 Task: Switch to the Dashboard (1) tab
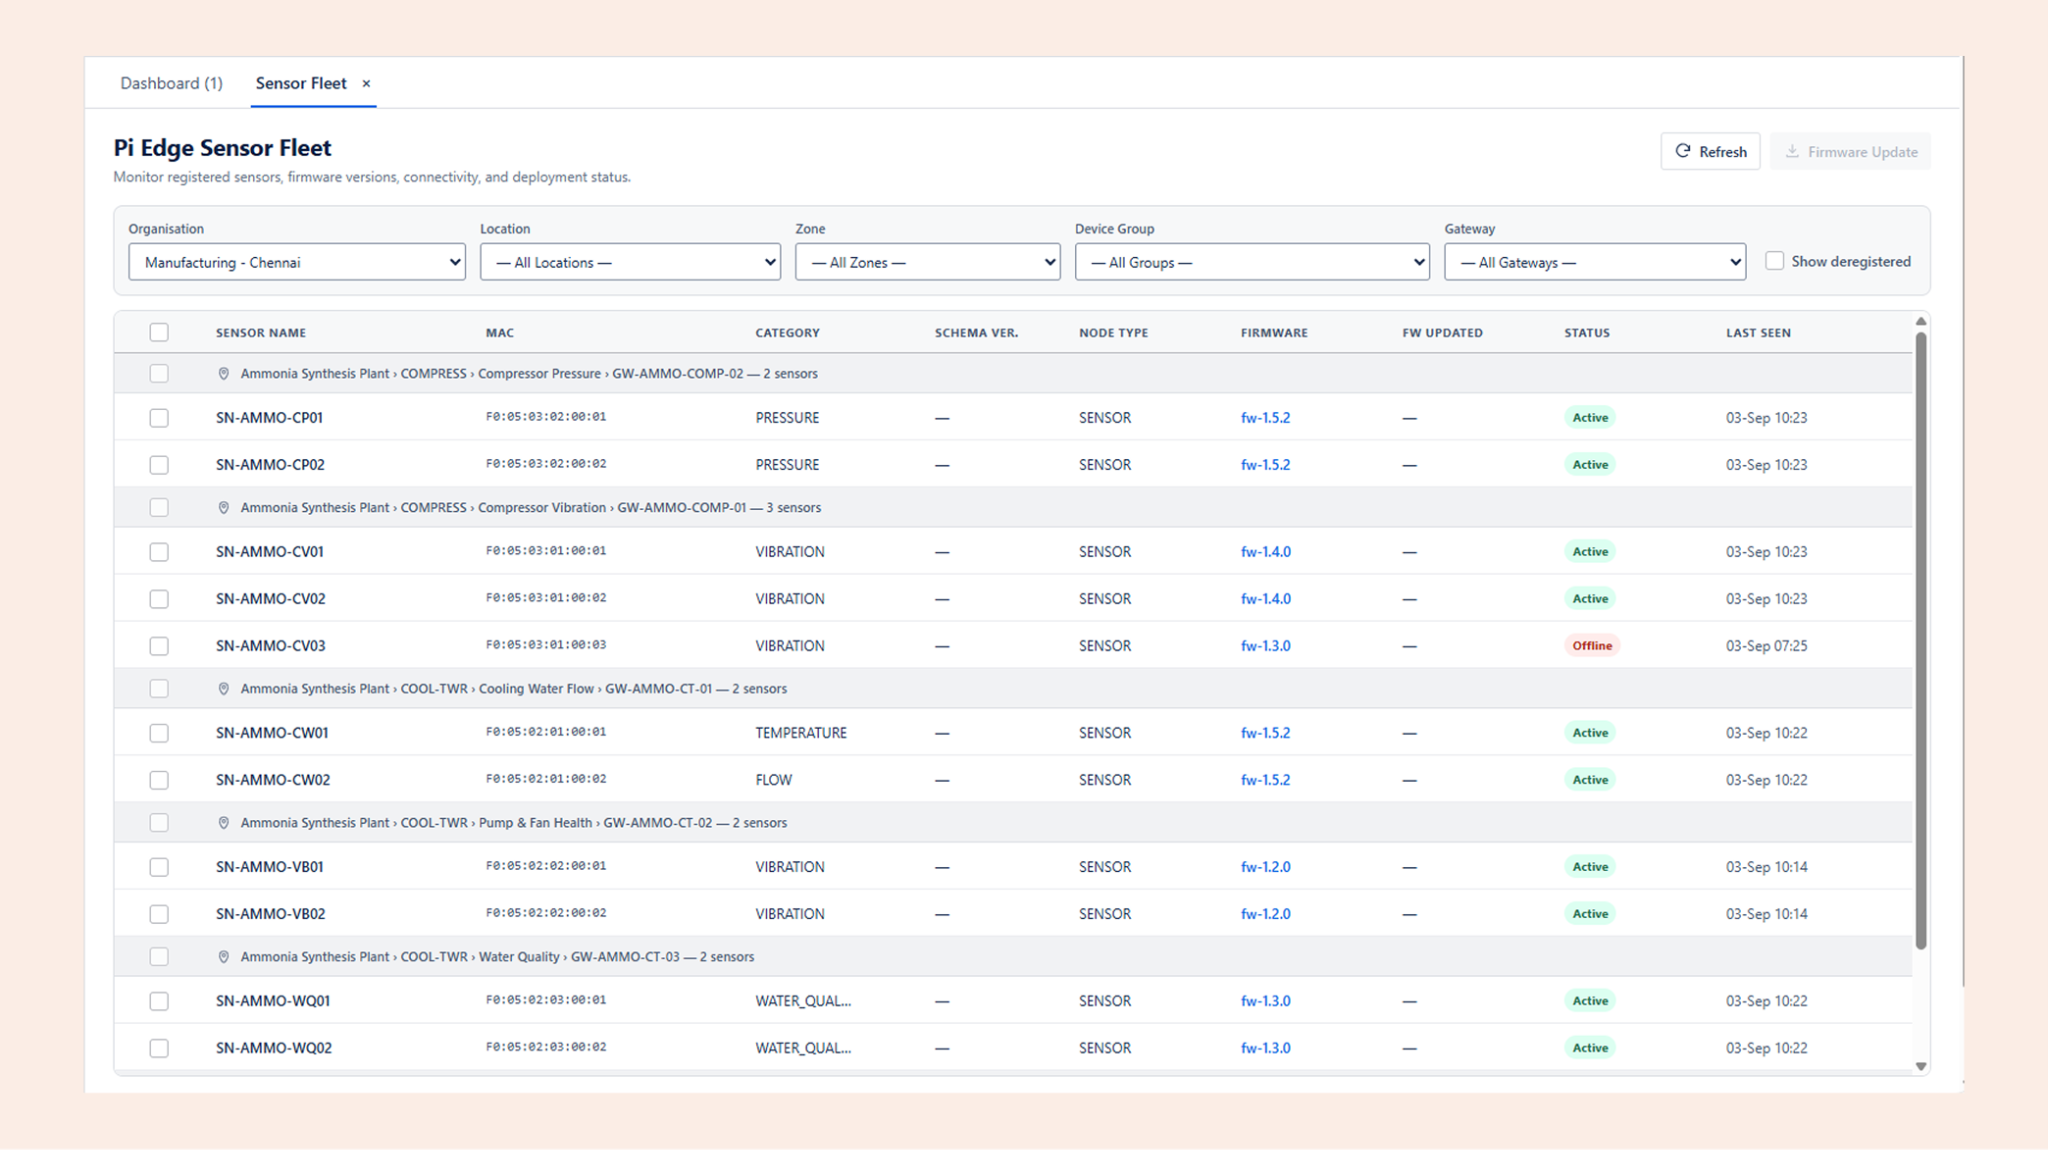[x=171, y=83]
